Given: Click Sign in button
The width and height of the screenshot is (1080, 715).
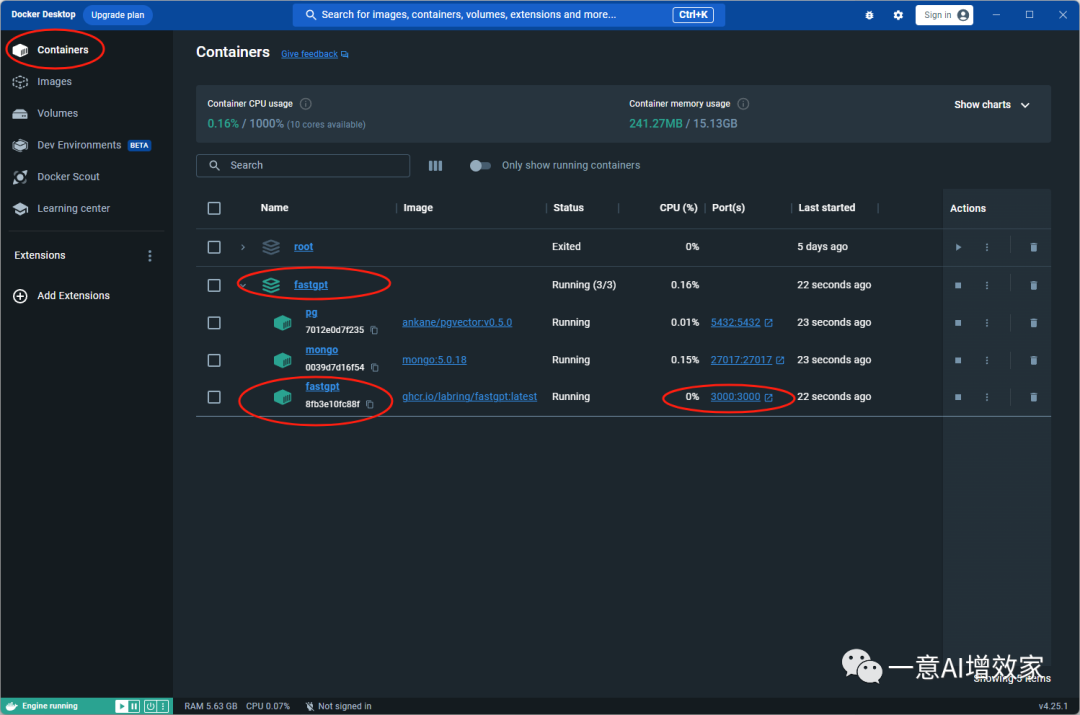Looking at the screenshot, I should click(944, 14).
